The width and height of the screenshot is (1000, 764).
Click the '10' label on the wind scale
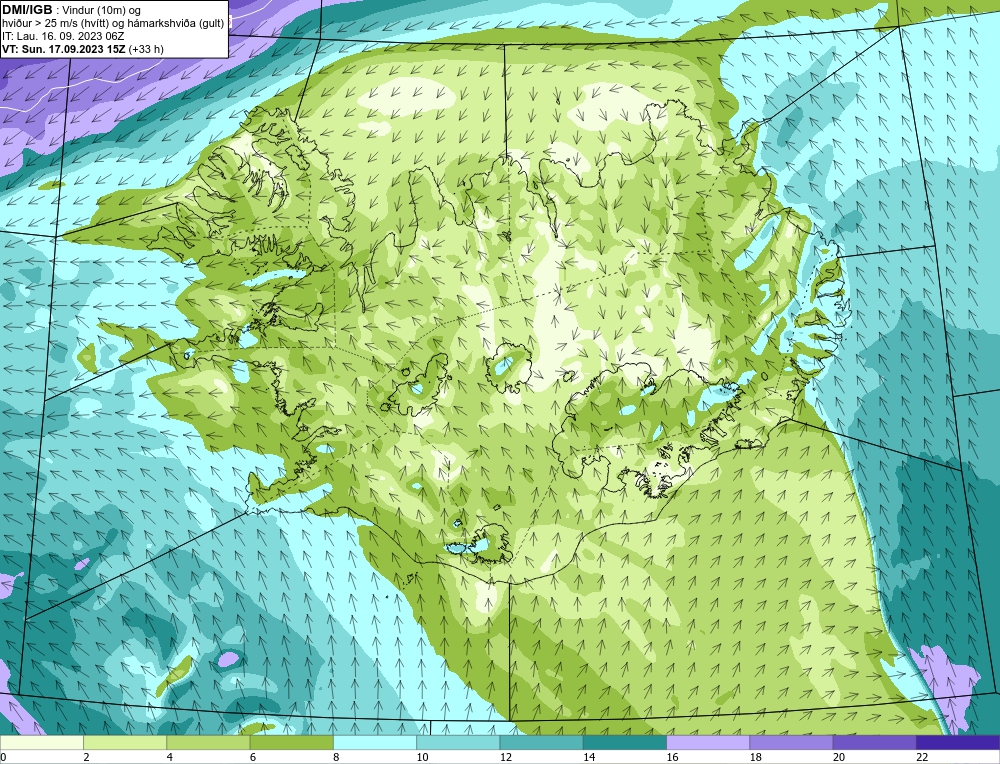click(x=422, y=757)
